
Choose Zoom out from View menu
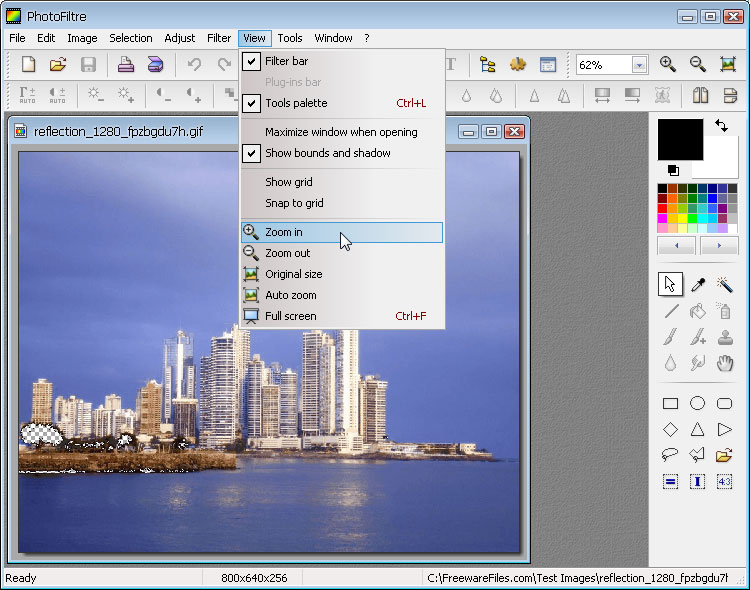pyautogui.click(x=343, y=253)
